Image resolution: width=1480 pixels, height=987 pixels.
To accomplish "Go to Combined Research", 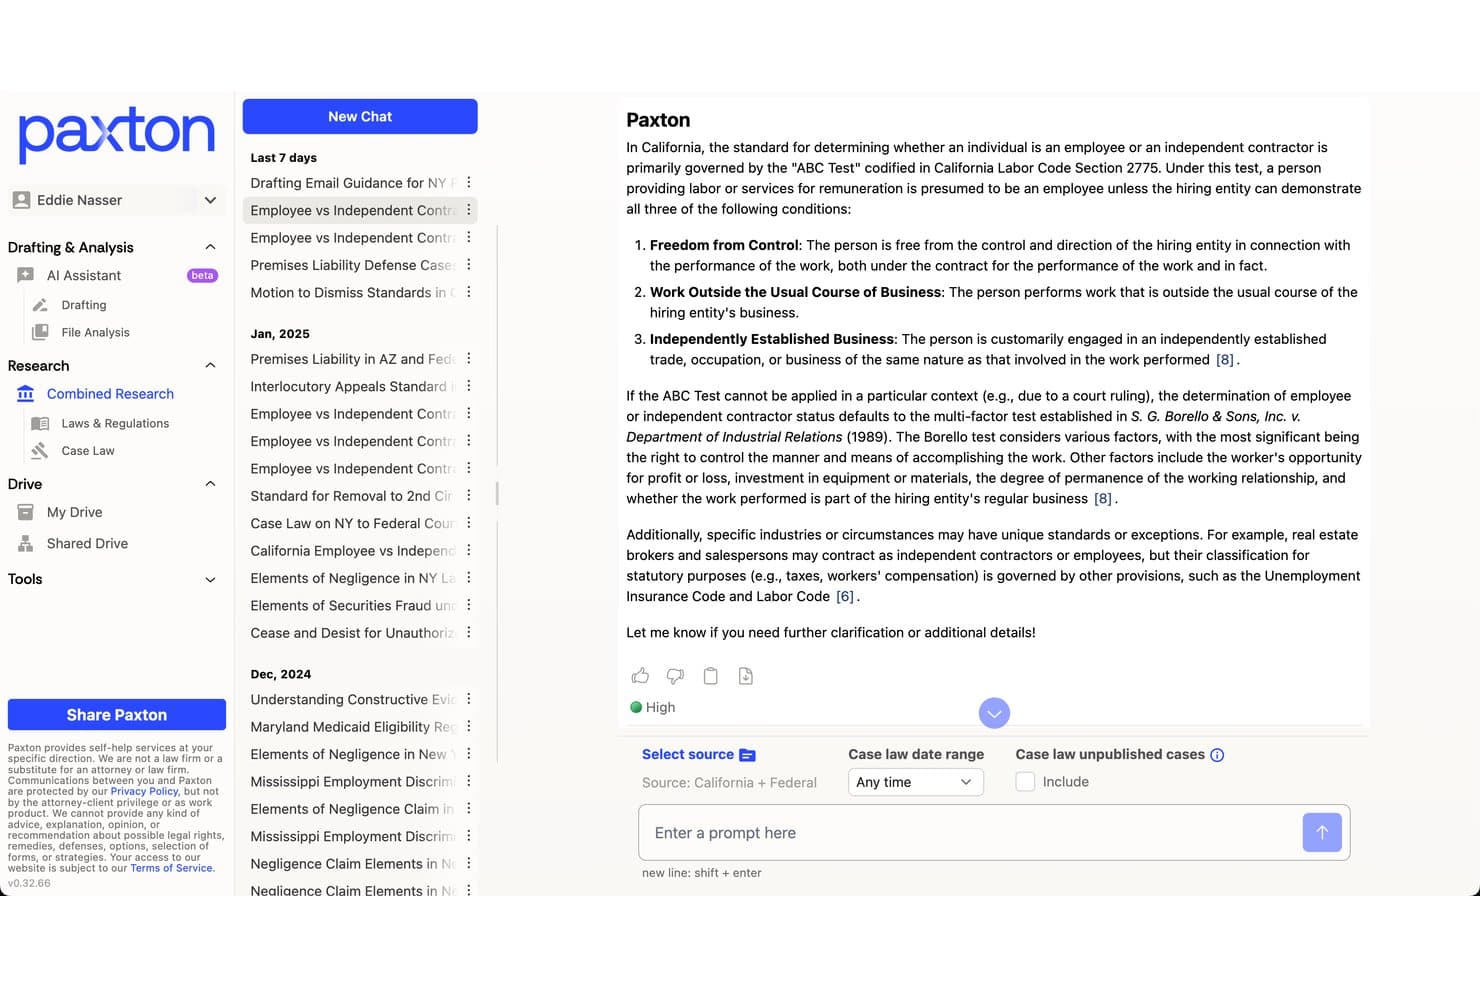I will [x=110, y=394].
